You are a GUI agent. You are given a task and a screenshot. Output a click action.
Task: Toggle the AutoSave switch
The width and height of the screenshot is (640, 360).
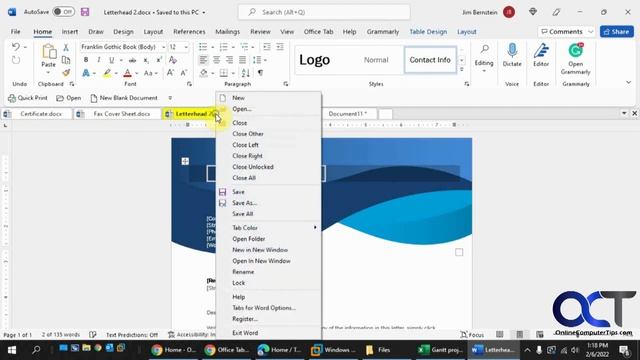click(x=63, y=12)
